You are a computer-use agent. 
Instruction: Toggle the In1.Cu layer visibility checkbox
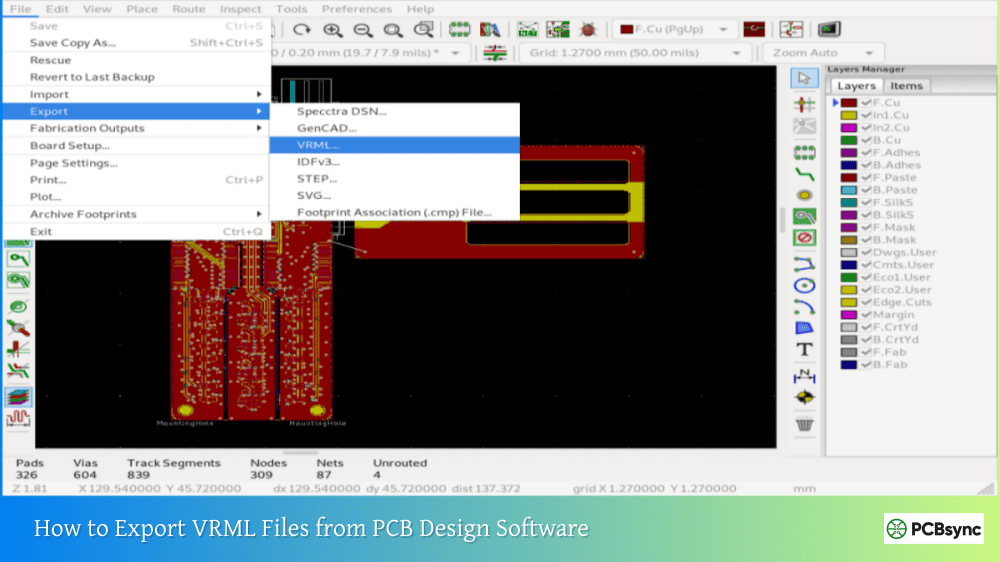865,115
